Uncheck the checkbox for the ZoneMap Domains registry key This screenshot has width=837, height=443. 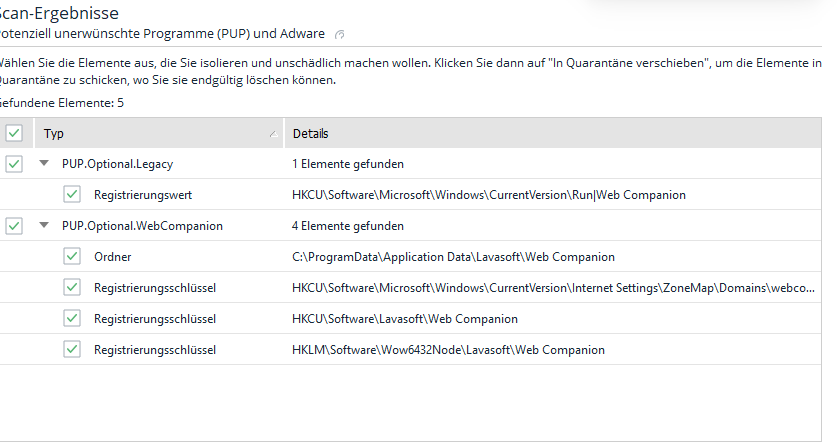coord(72,288)
